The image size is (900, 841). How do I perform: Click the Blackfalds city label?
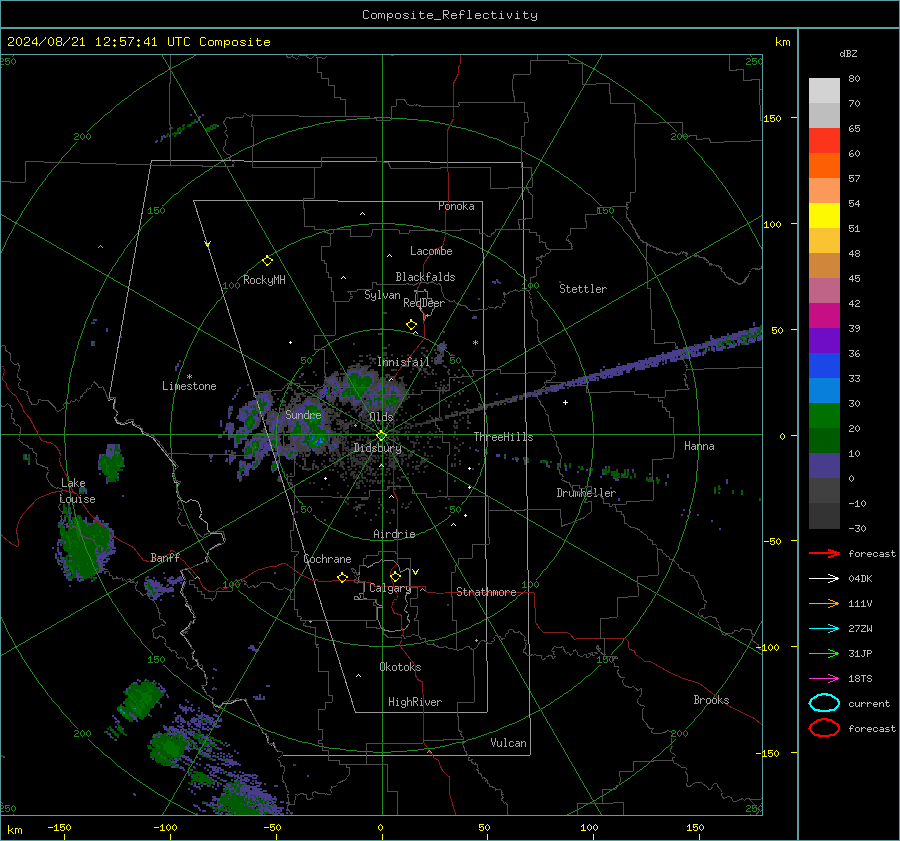click(x=425, y=277)
